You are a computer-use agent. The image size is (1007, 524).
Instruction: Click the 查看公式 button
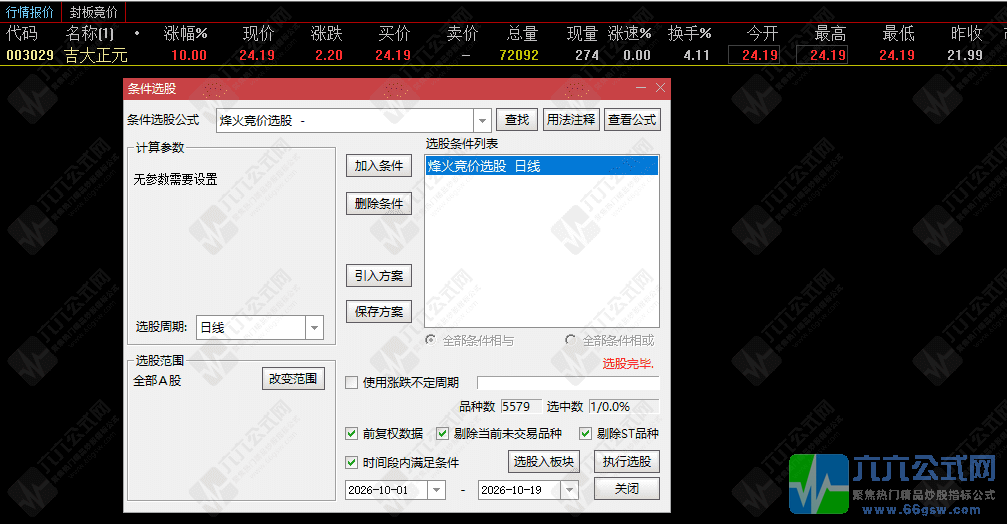[632, 120]
